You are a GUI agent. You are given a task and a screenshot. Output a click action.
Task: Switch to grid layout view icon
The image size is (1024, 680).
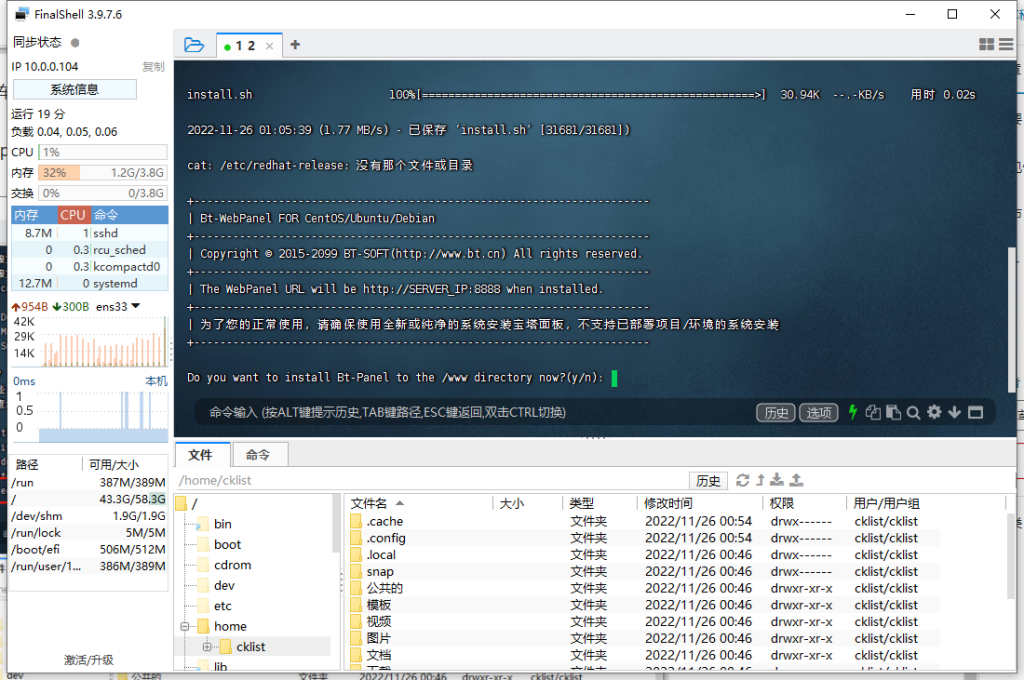coord(986,44)
